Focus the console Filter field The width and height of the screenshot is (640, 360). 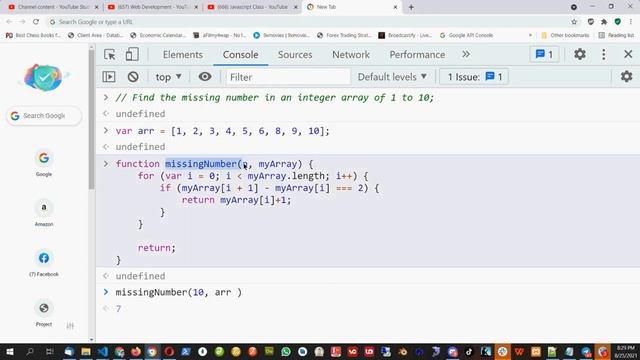pyautogui.click(x=288, y=77)
